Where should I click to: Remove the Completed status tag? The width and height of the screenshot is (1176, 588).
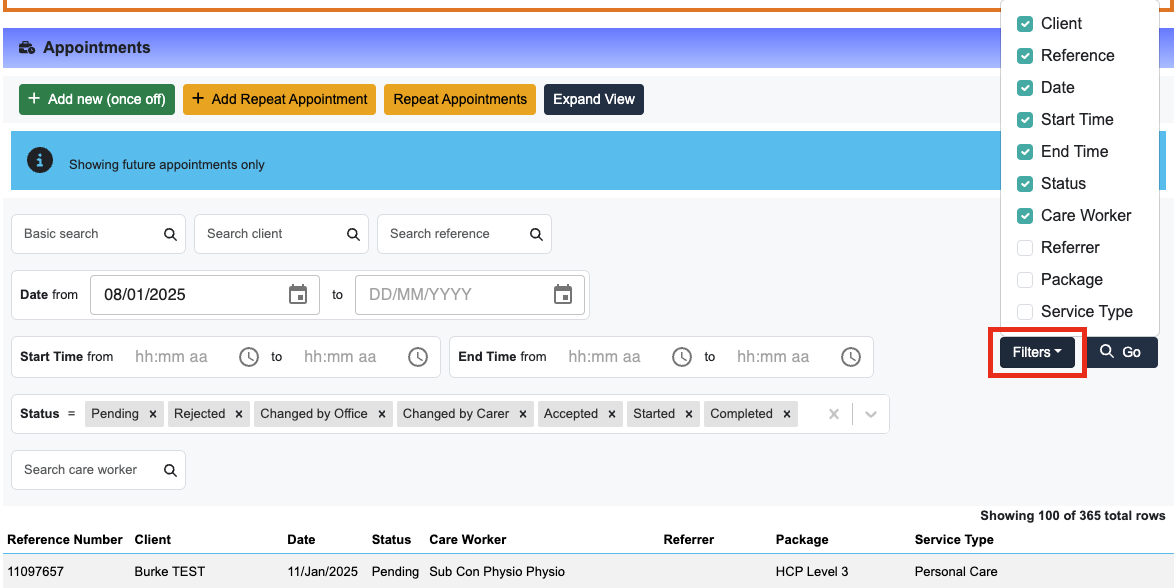point(787,414)
